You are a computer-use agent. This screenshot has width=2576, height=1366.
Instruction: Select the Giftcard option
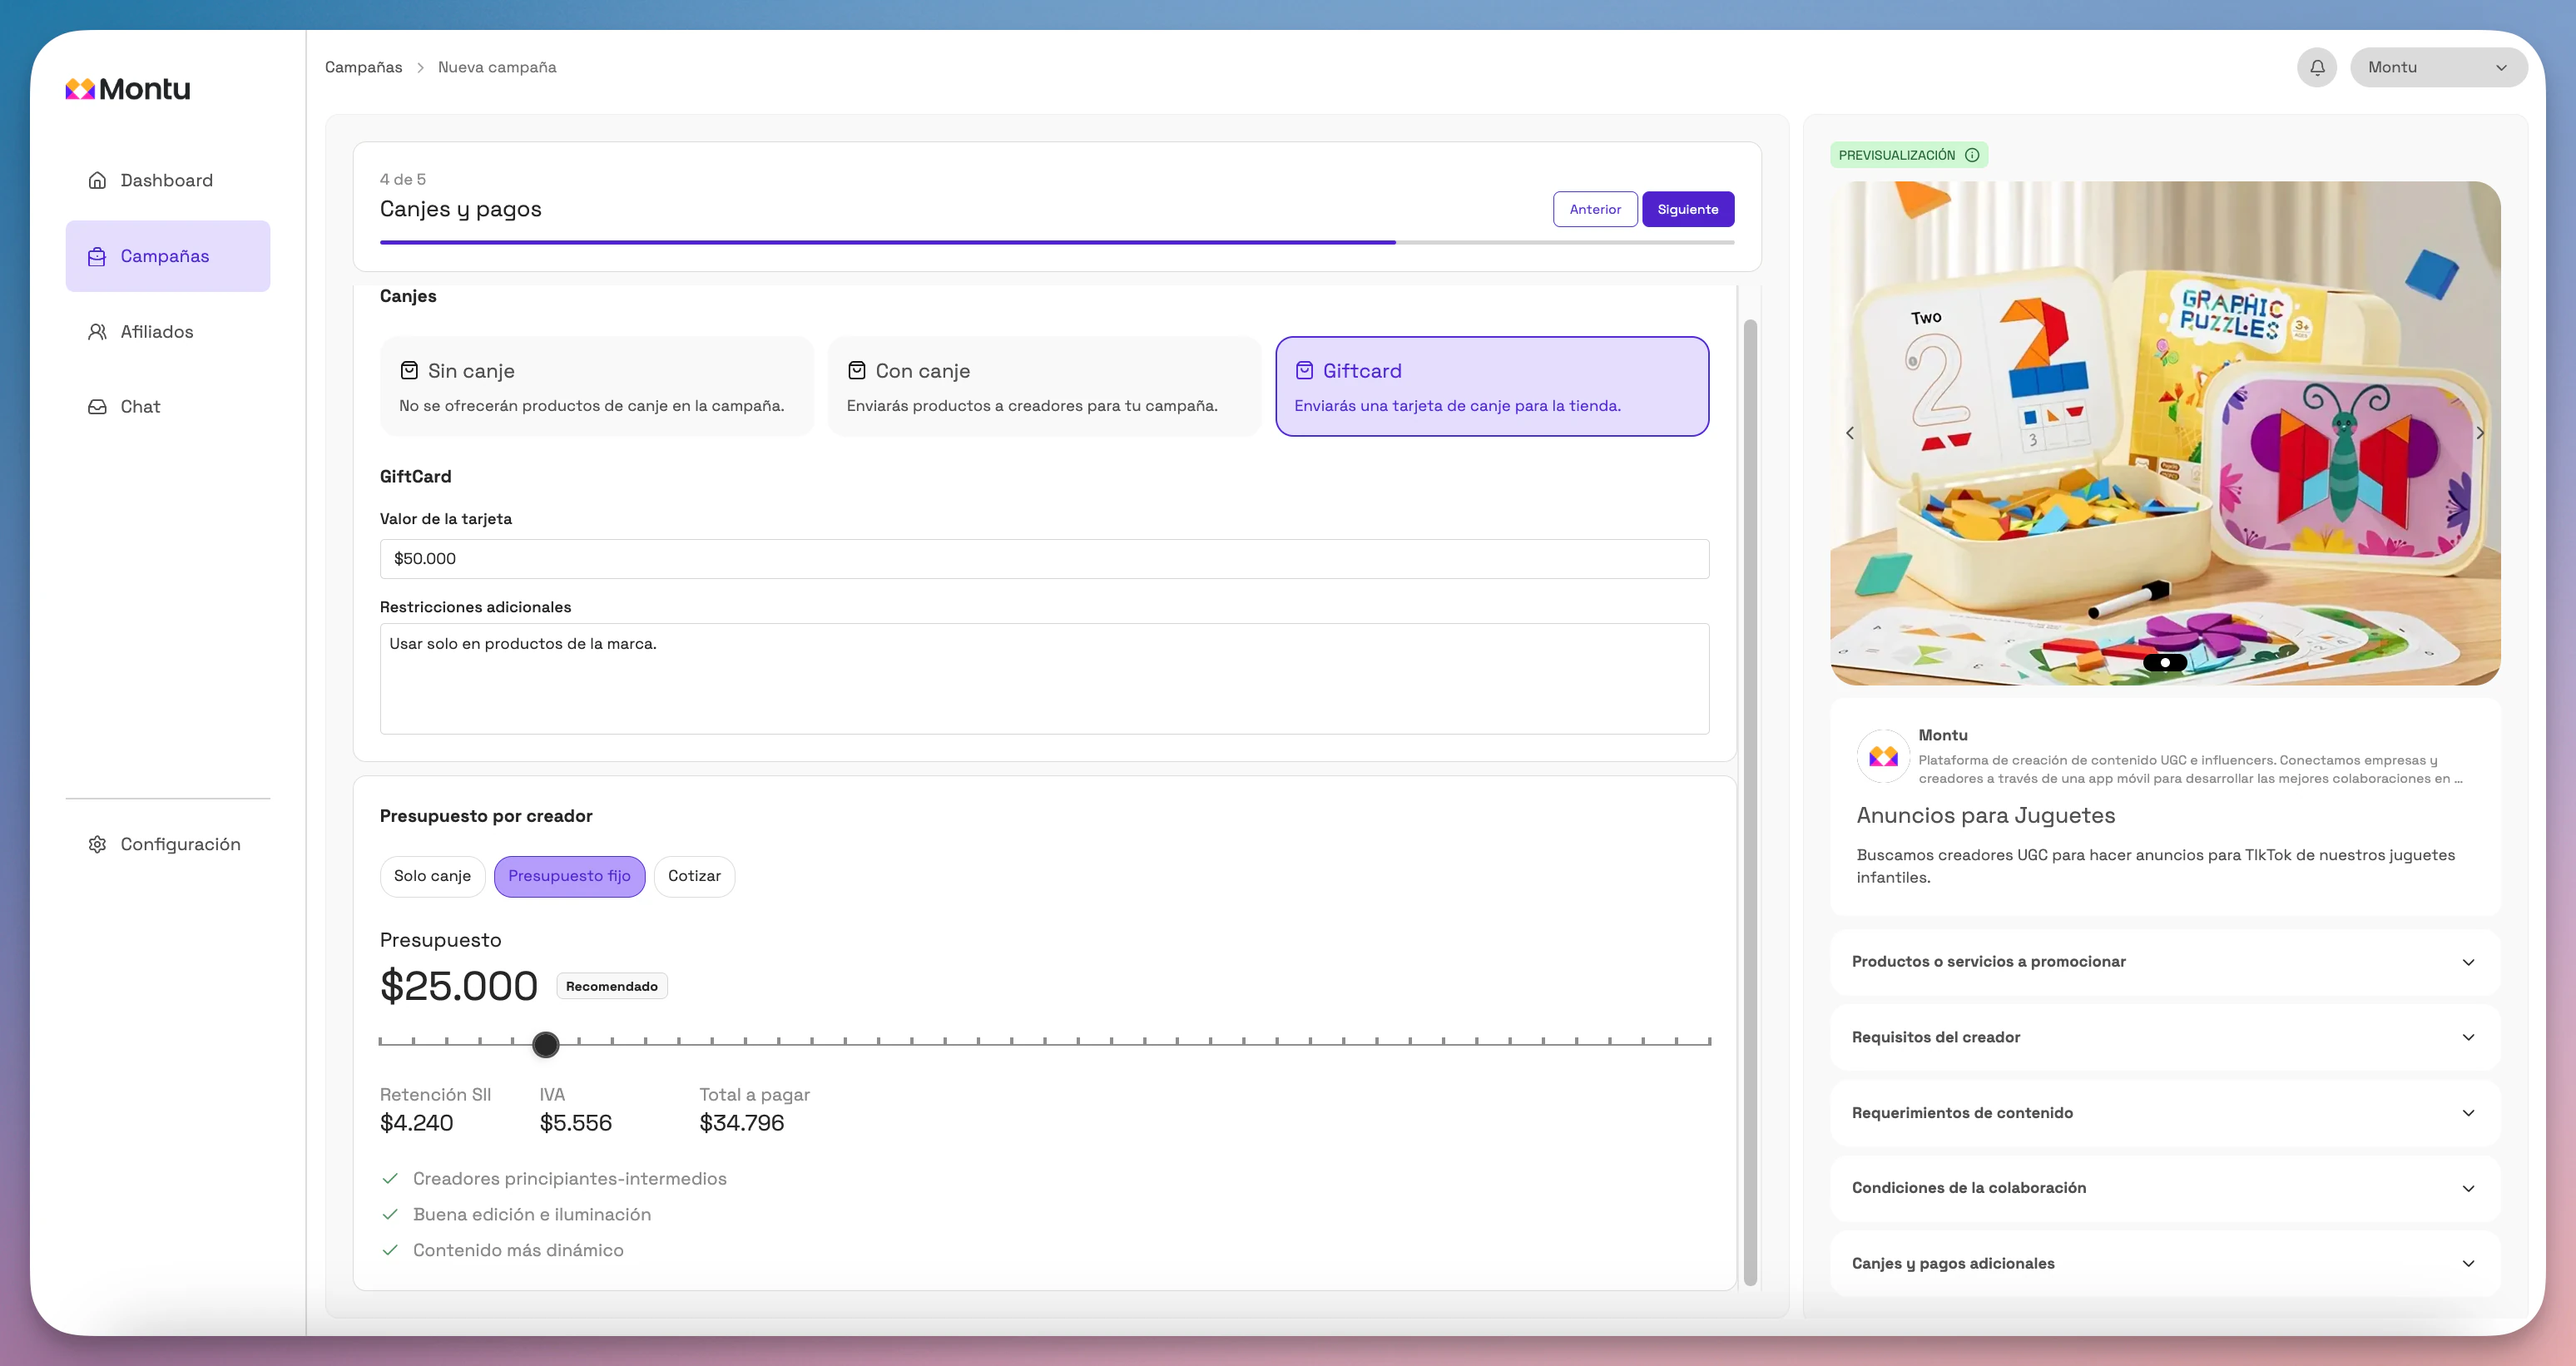click(x=1492, y=386)
